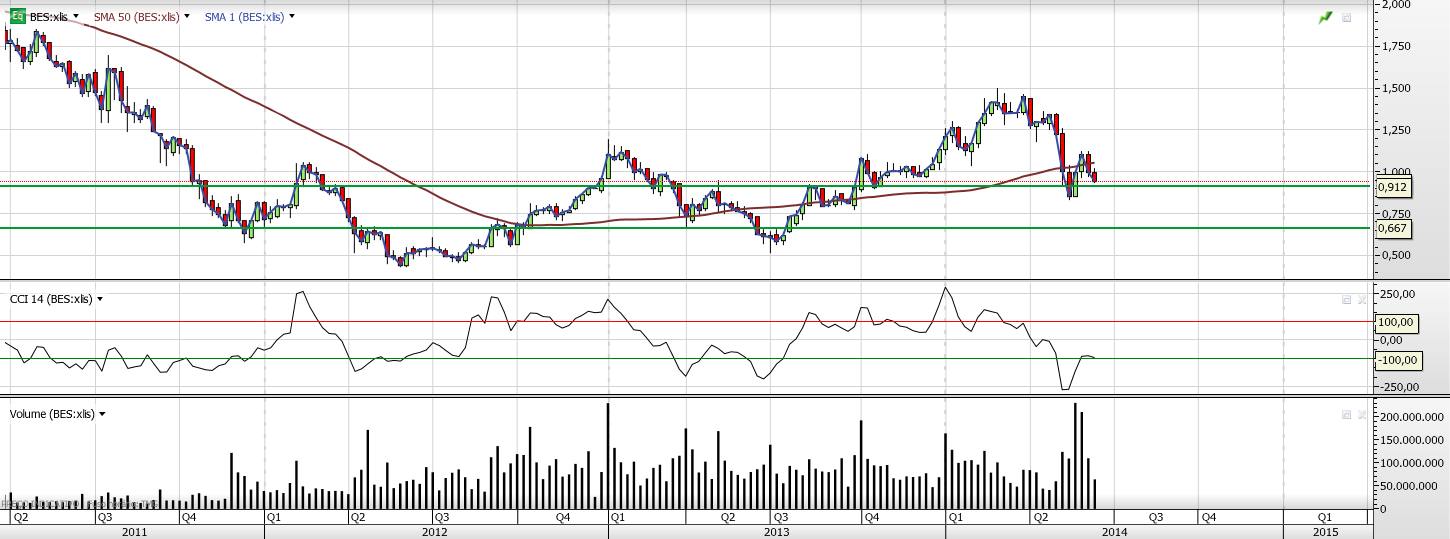Open the CCI 14 dropdown arrow
Viewport: 1450px width, 539px height.
100,299
